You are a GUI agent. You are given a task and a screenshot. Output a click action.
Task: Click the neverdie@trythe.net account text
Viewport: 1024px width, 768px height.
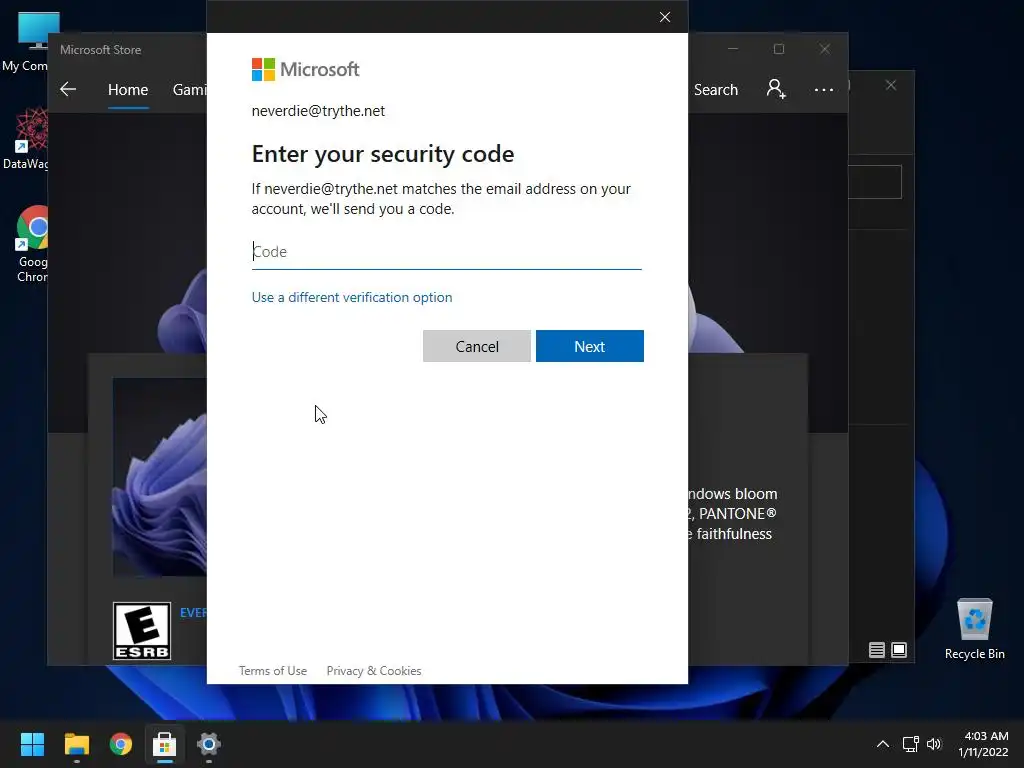pos(318,111)
